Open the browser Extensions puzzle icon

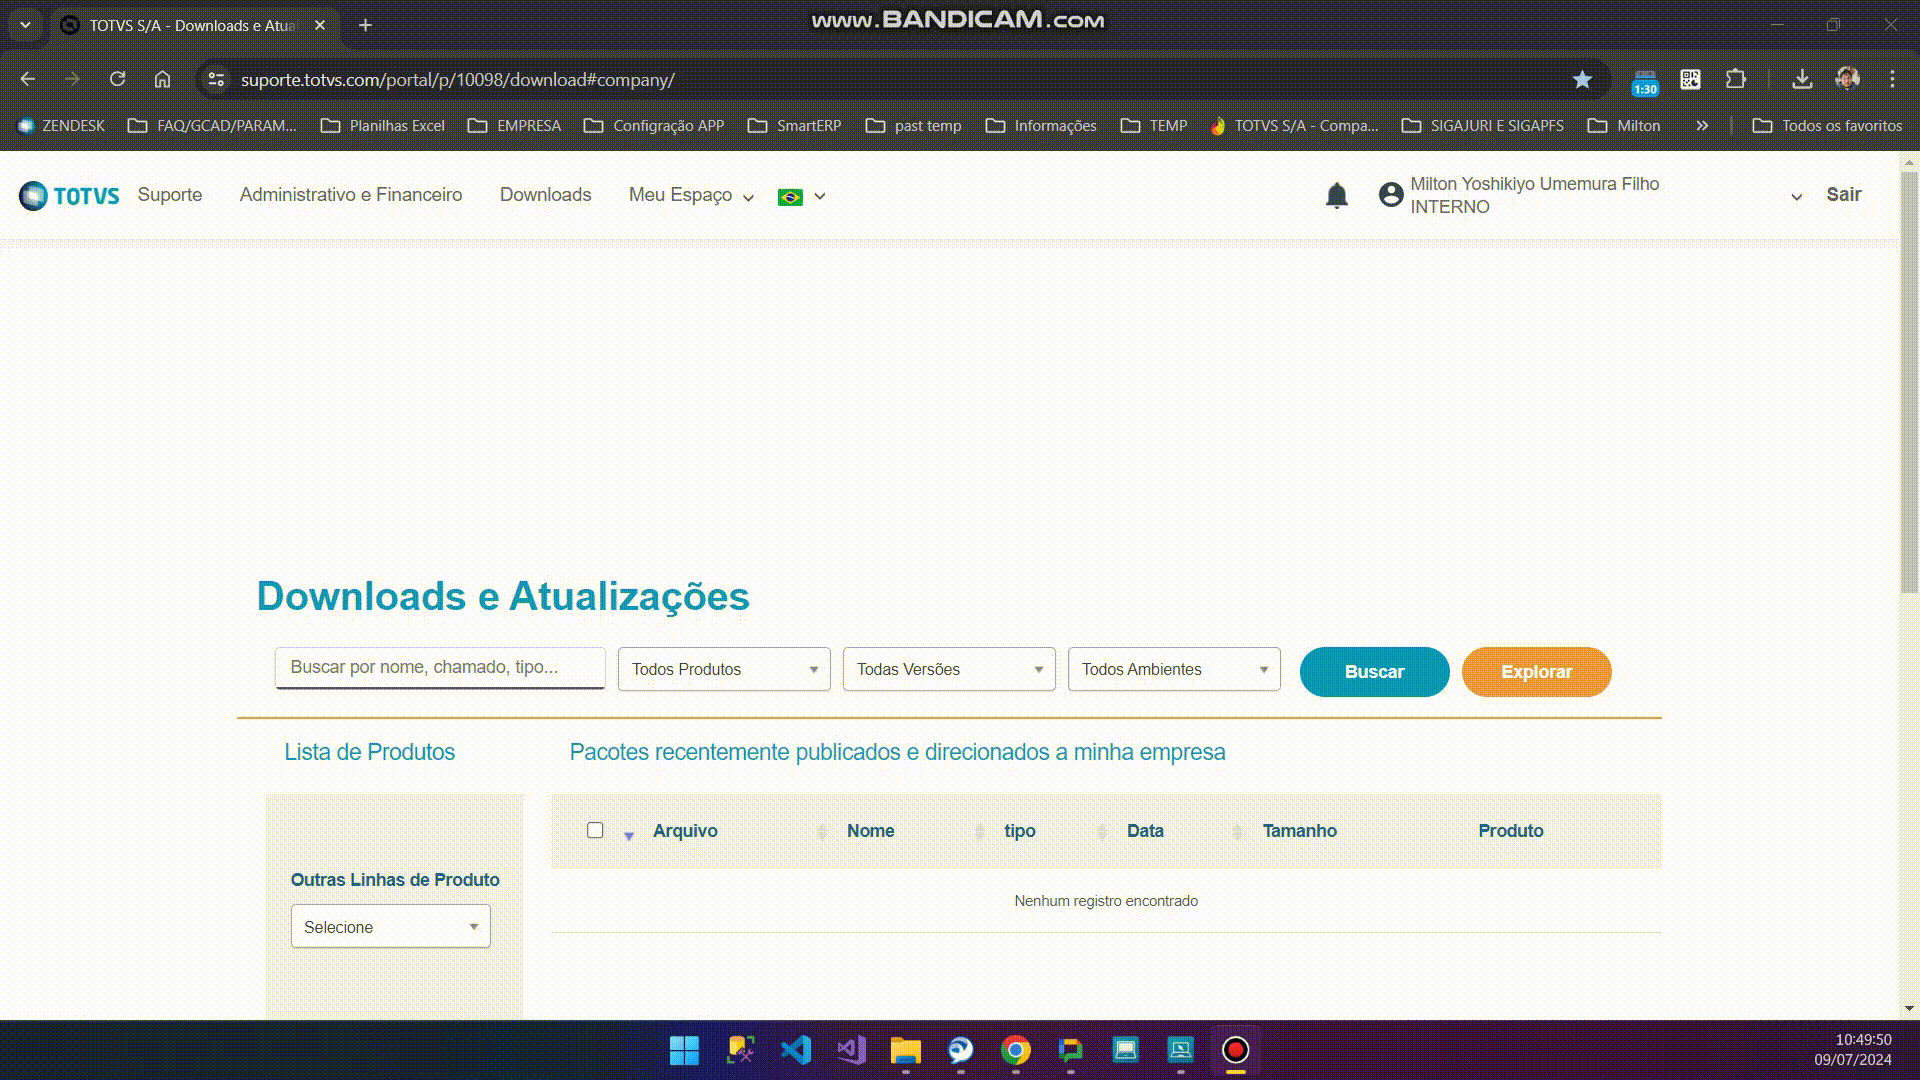1736,79
